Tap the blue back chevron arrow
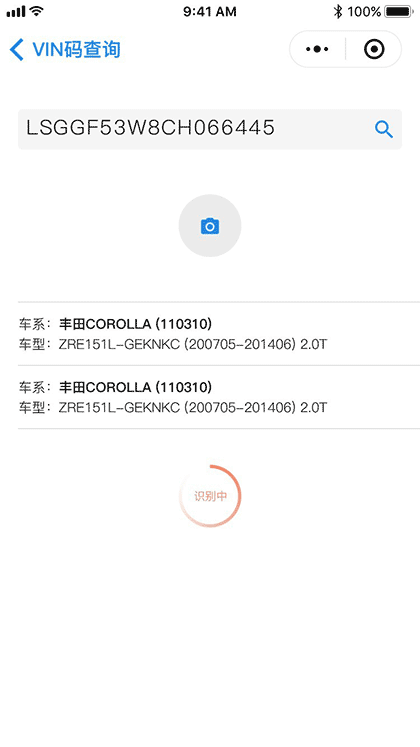Viewport: 420px width, 747px height. coord(16,50)
